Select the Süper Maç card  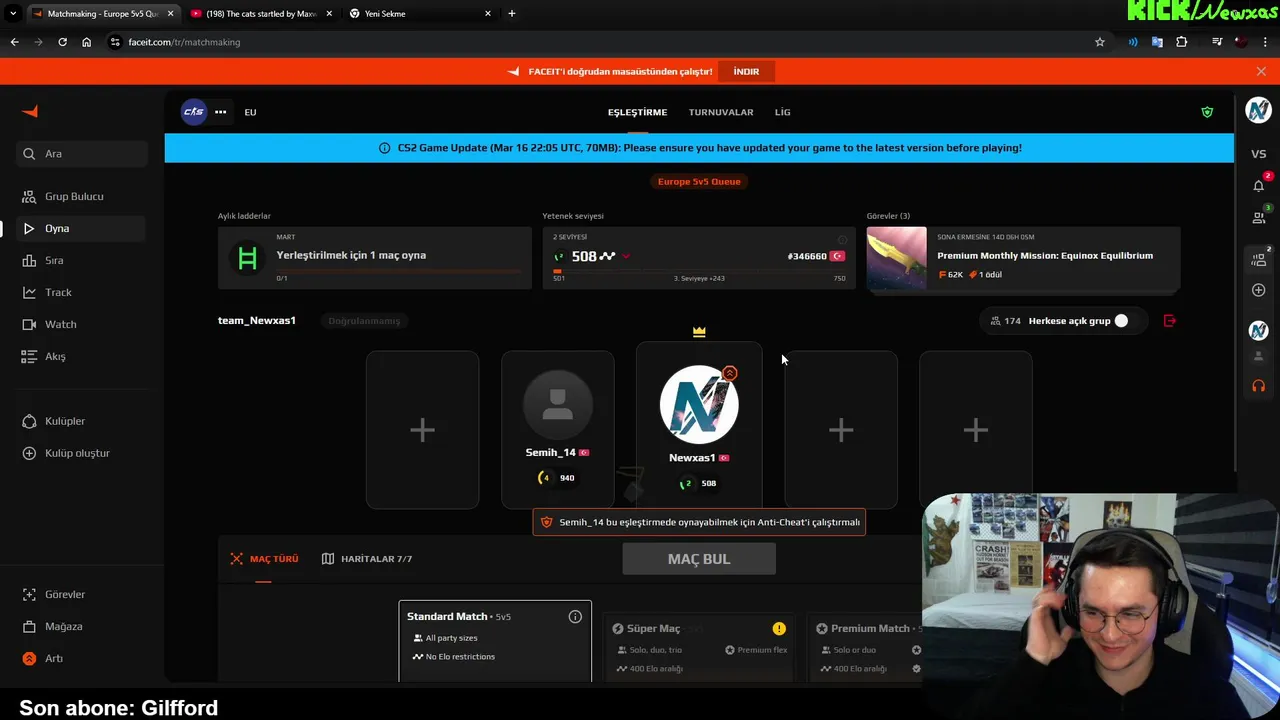(x=699, y=647)
